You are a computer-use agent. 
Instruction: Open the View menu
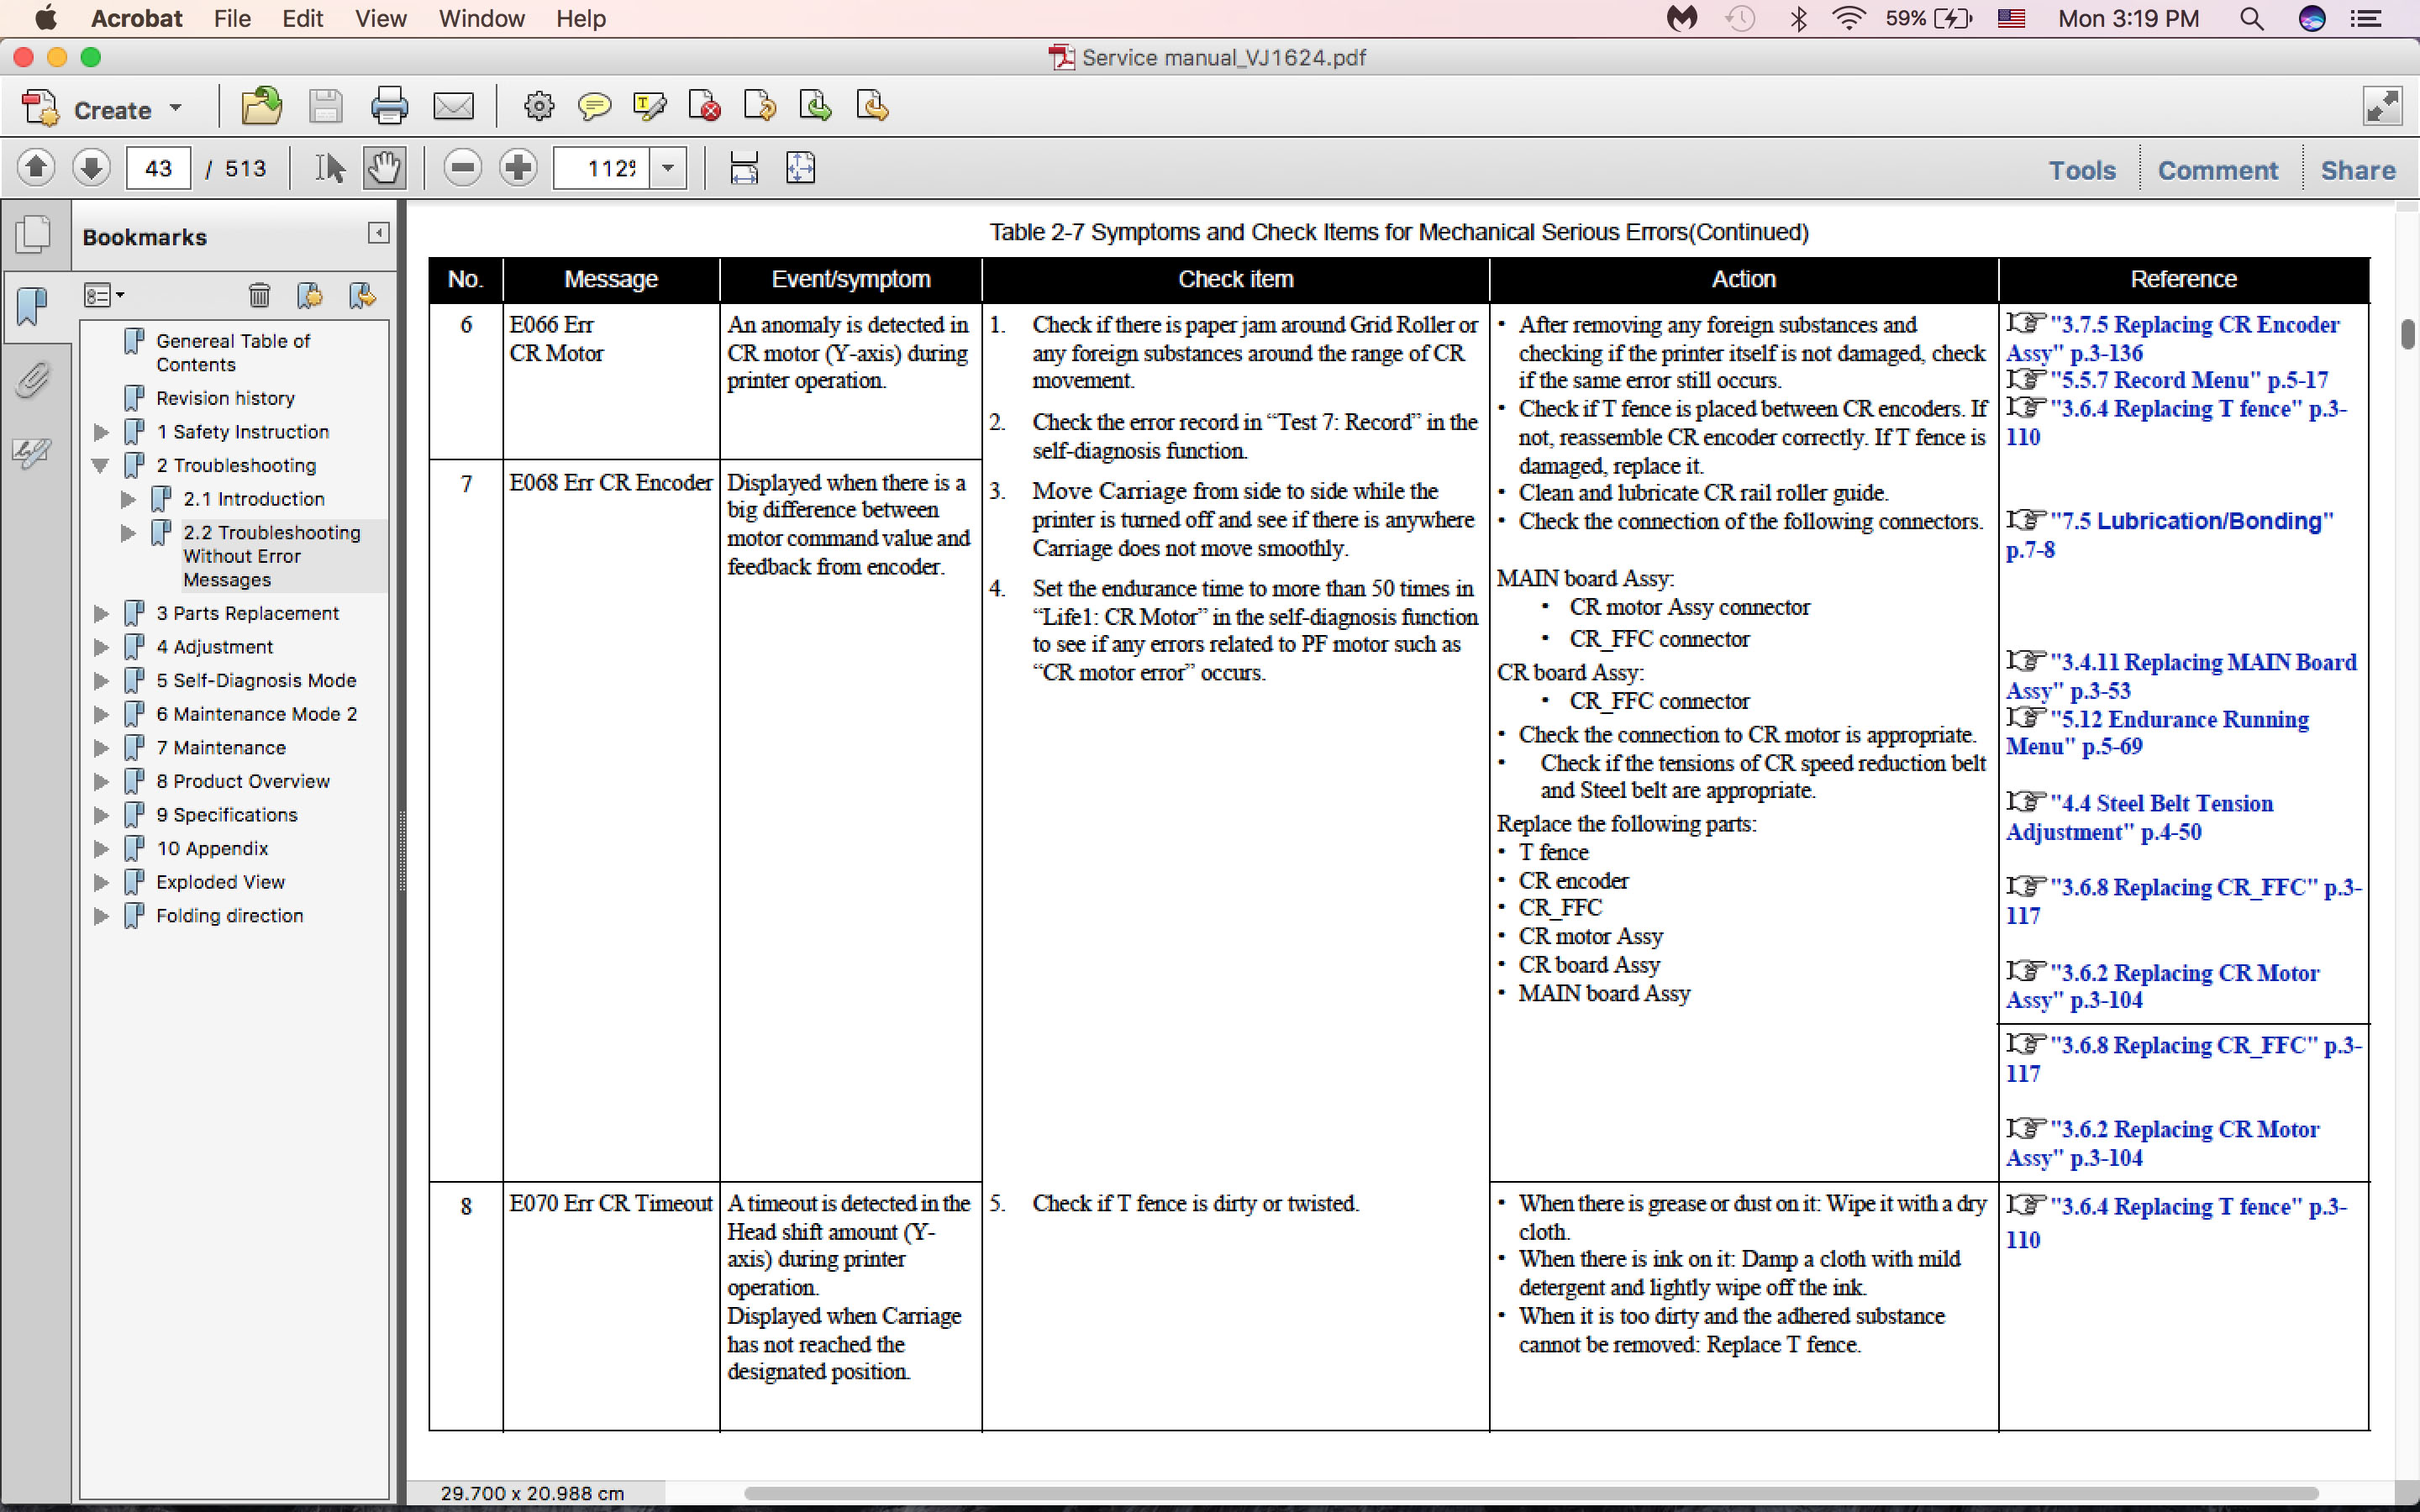click(x=380, y=18)
